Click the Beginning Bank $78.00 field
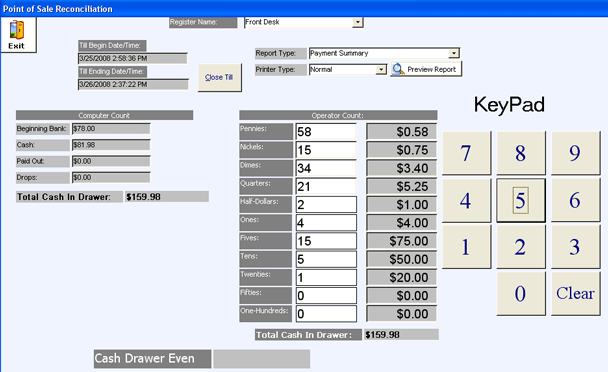Image resolution: width=608 pixels, height=372 pixels. pyautogui.click(x=111, y=129)
